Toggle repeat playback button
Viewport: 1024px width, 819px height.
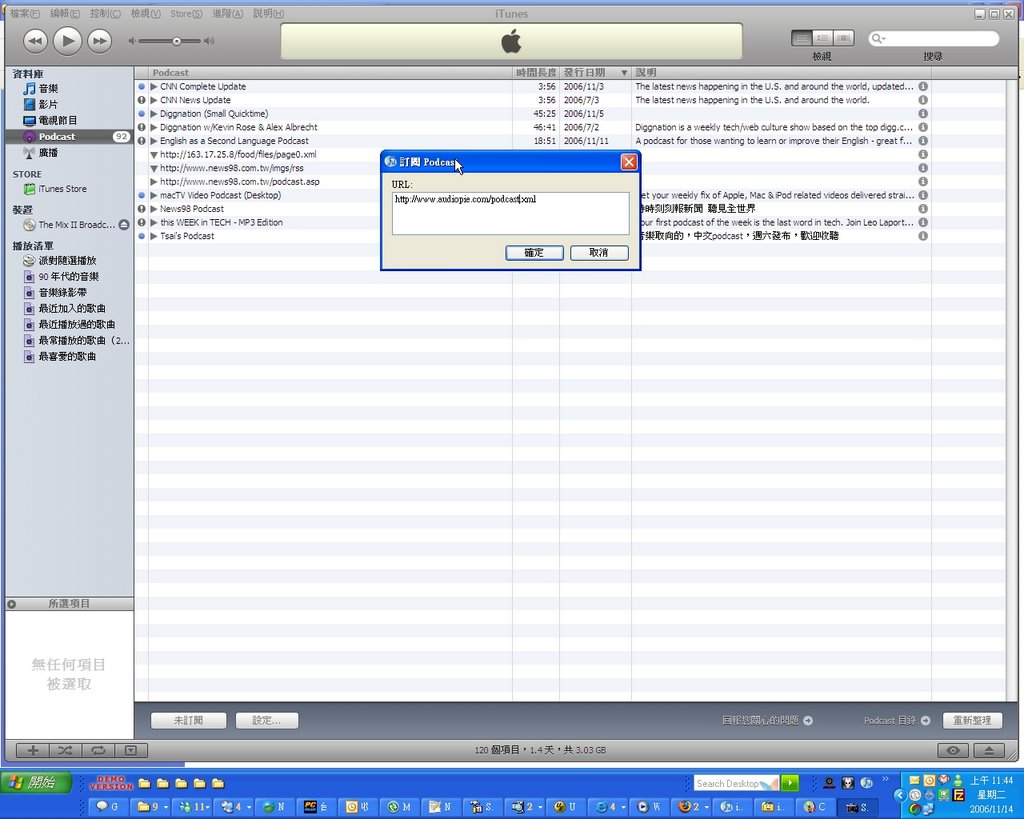pyautogui.click(x=98, y=750)
